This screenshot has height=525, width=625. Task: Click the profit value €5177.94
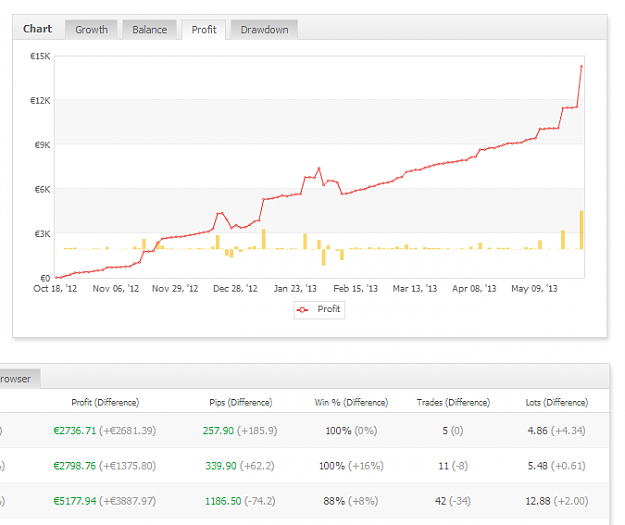coord(75,501)
